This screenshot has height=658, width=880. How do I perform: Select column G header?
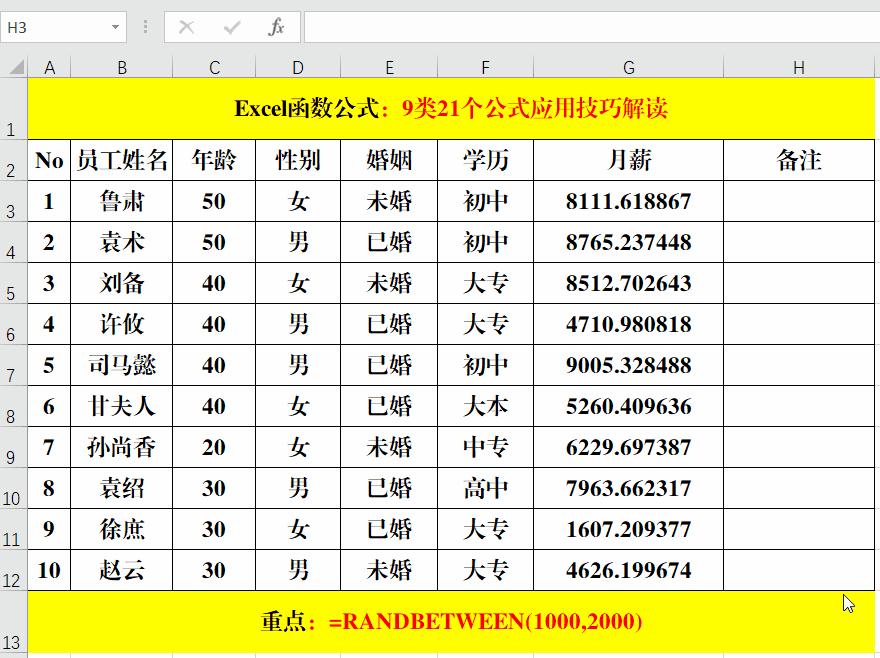pos(628,67)
